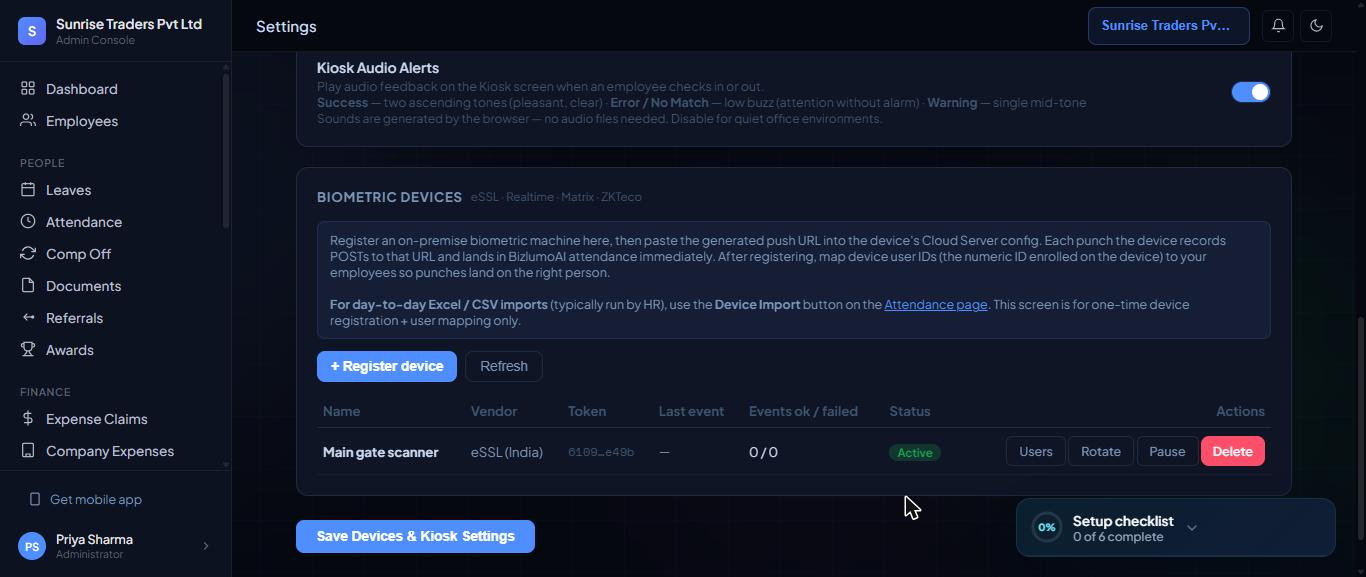Image resolution: width=1366 pixels, height=577 pixels.
Task: Click the token 6109…e49b
Action: coord(601,453)
